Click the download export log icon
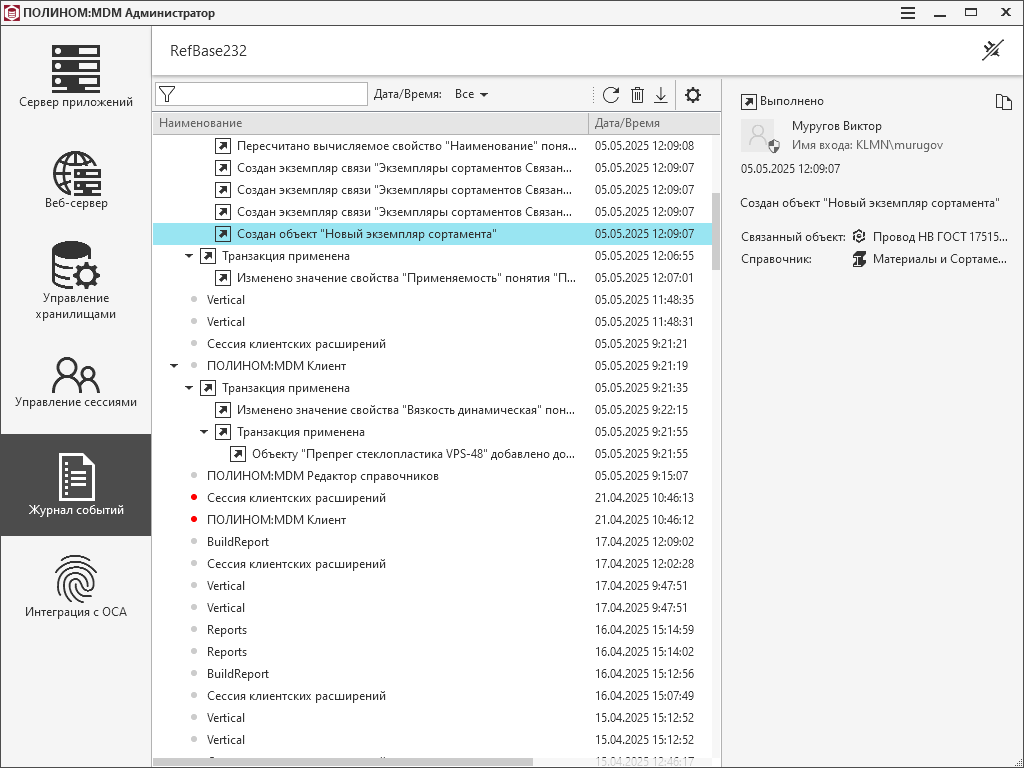 [661, 95]
